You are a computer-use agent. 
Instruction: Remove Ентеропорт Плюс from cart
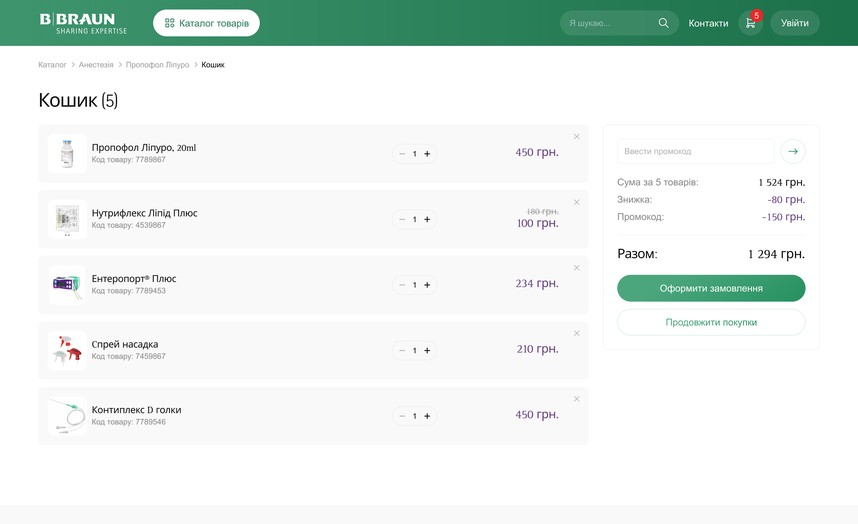pyautogui.click(x=576, y=268)
